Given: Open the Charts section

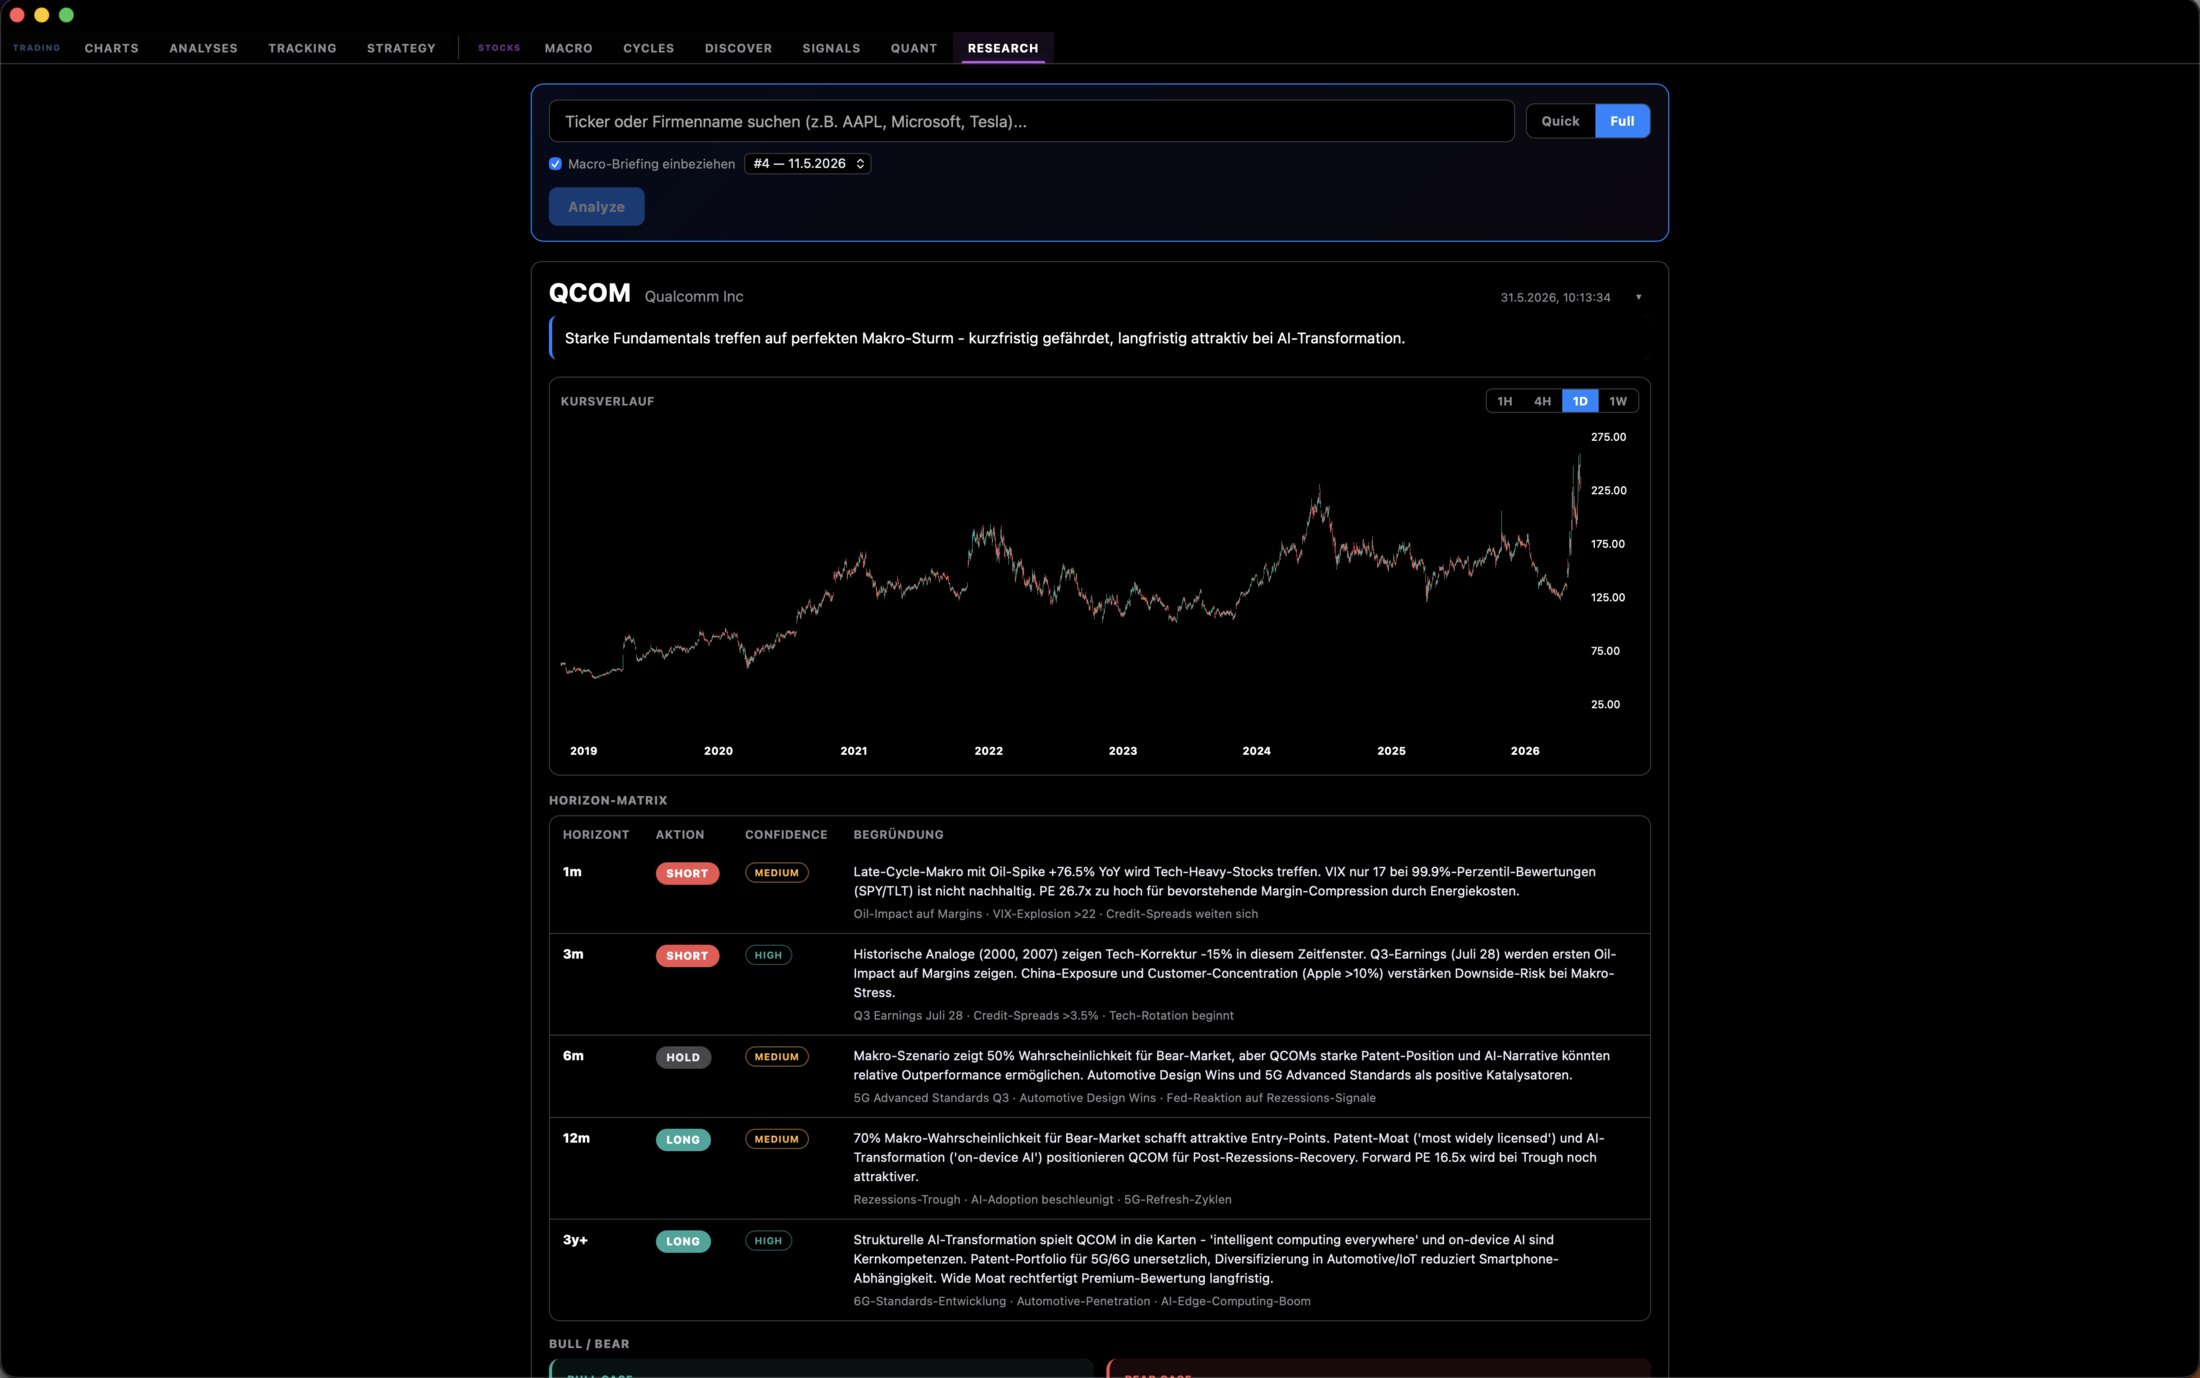Looking at the screenshot, I should point(111,48).
